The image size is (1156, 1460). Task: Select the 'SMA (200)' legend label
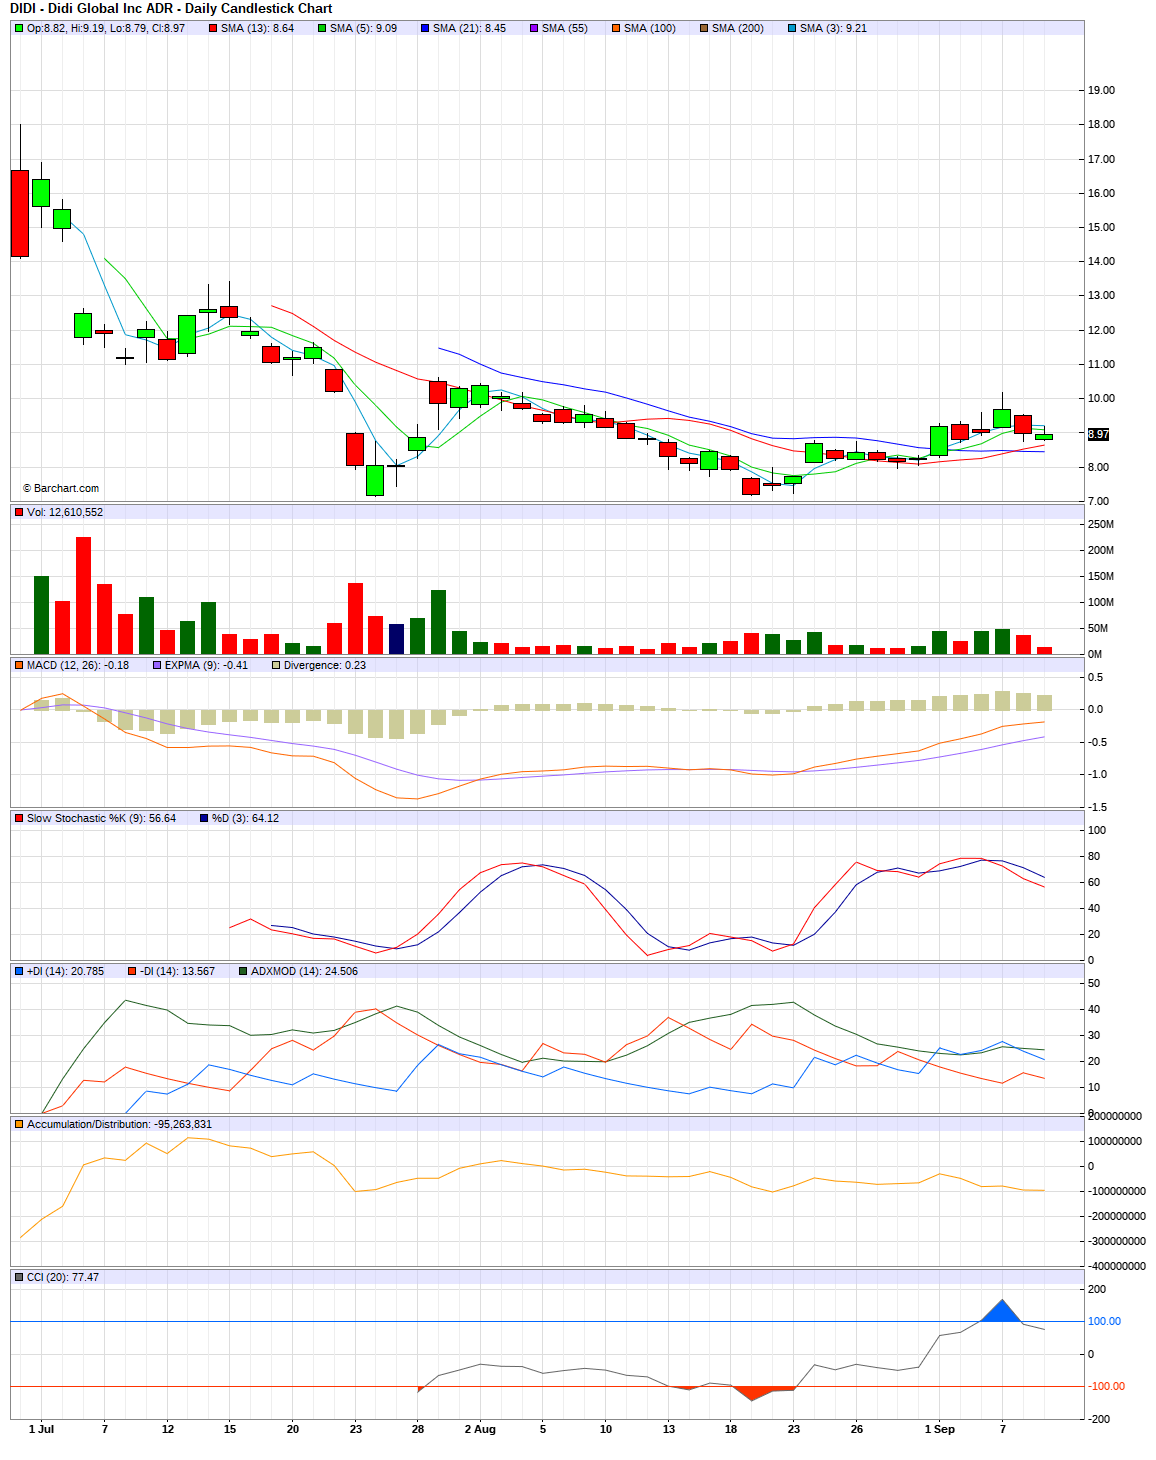tap(738, 28)
